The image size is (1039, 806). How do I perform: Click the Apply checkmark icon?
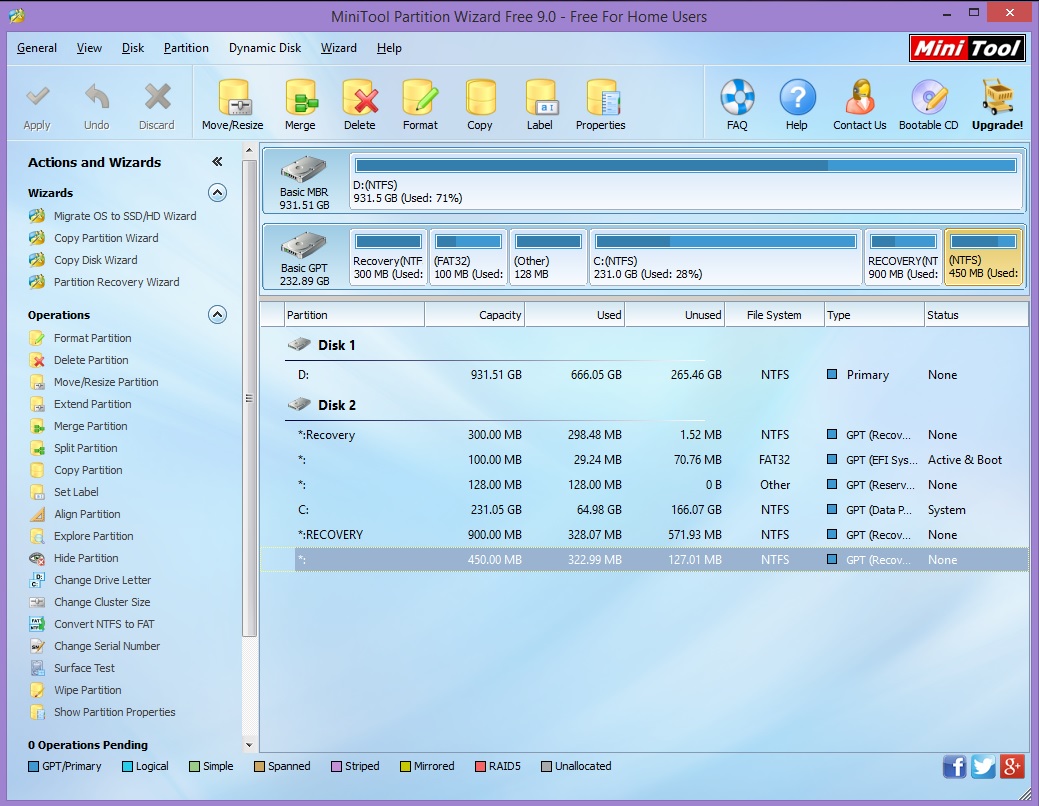(37, 107)
